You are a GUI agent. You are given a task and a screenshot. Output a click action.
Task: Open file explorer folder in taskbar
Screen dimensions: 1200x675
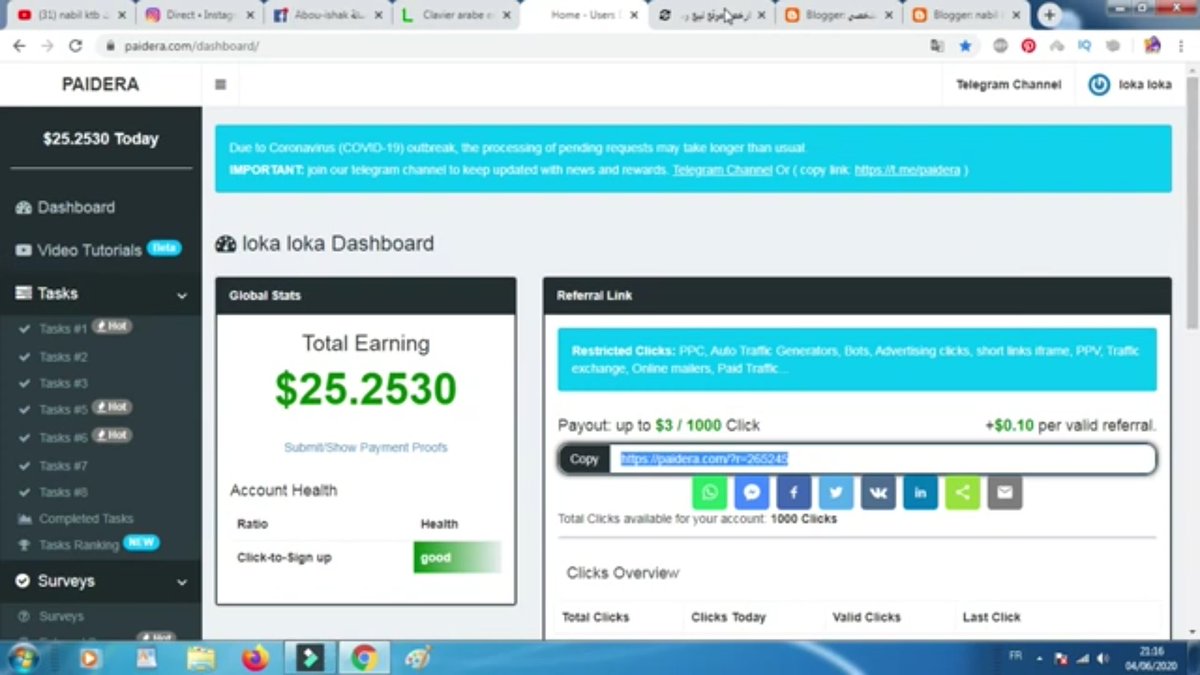point(201,658)
